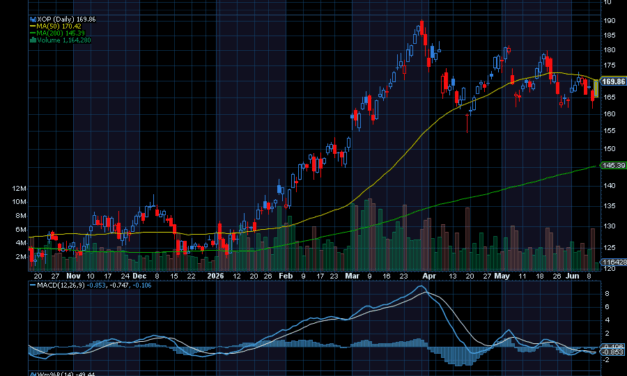
Task: Click the Feb date axis label
Action: (x=286, y=276)
